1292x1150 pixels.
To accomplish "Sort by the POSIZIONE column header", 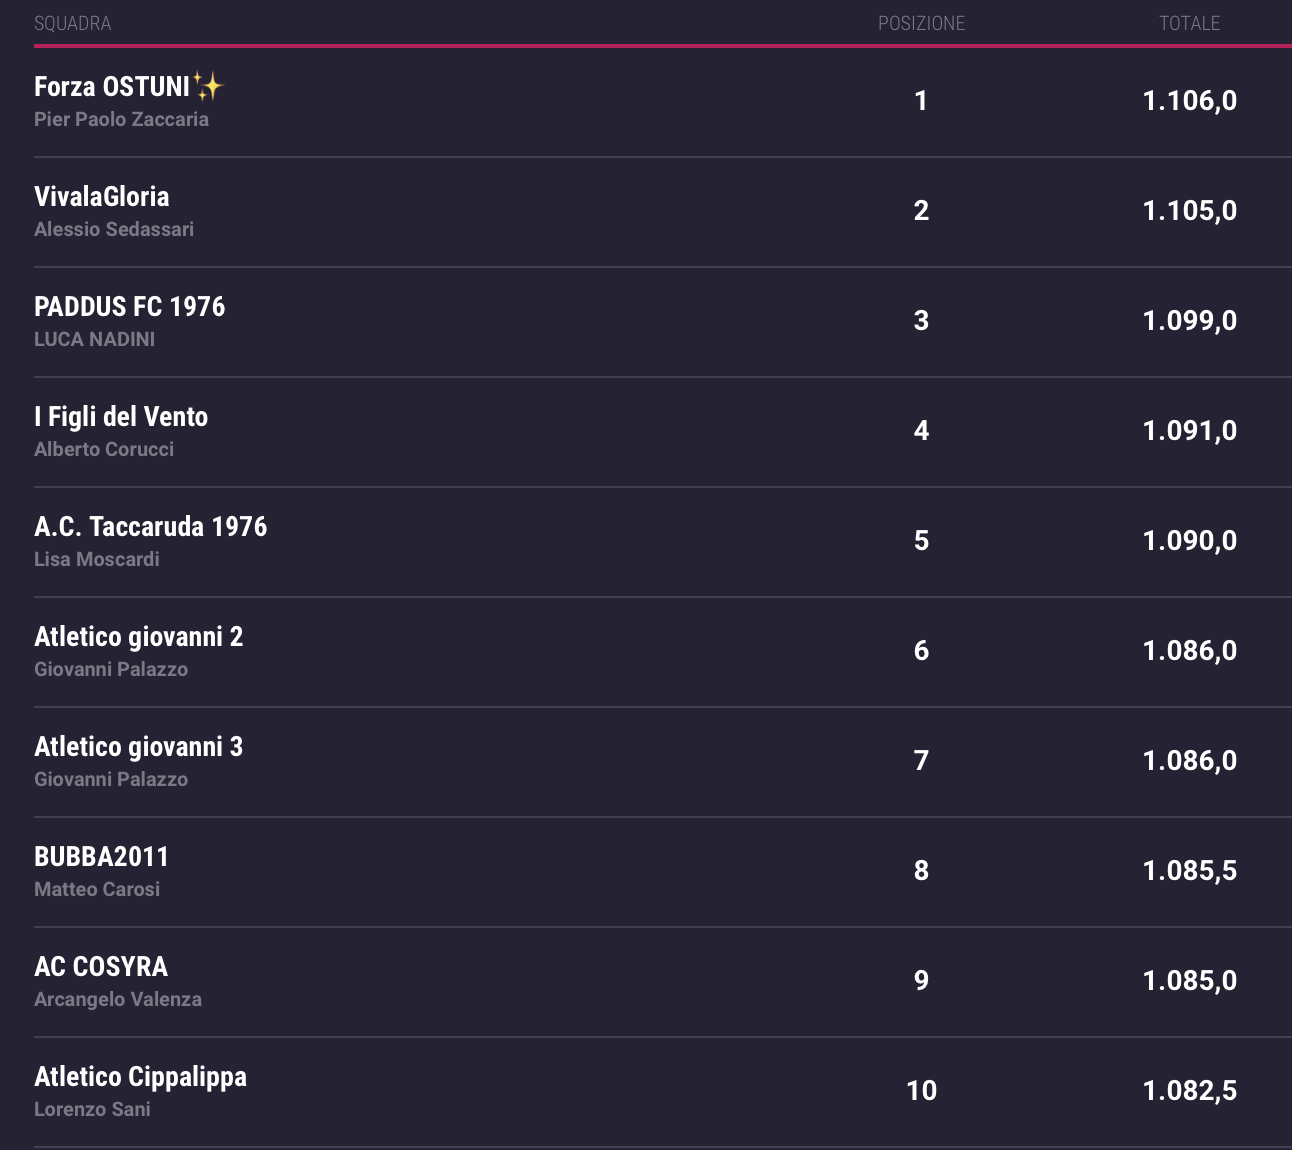I will click(921, 23).
